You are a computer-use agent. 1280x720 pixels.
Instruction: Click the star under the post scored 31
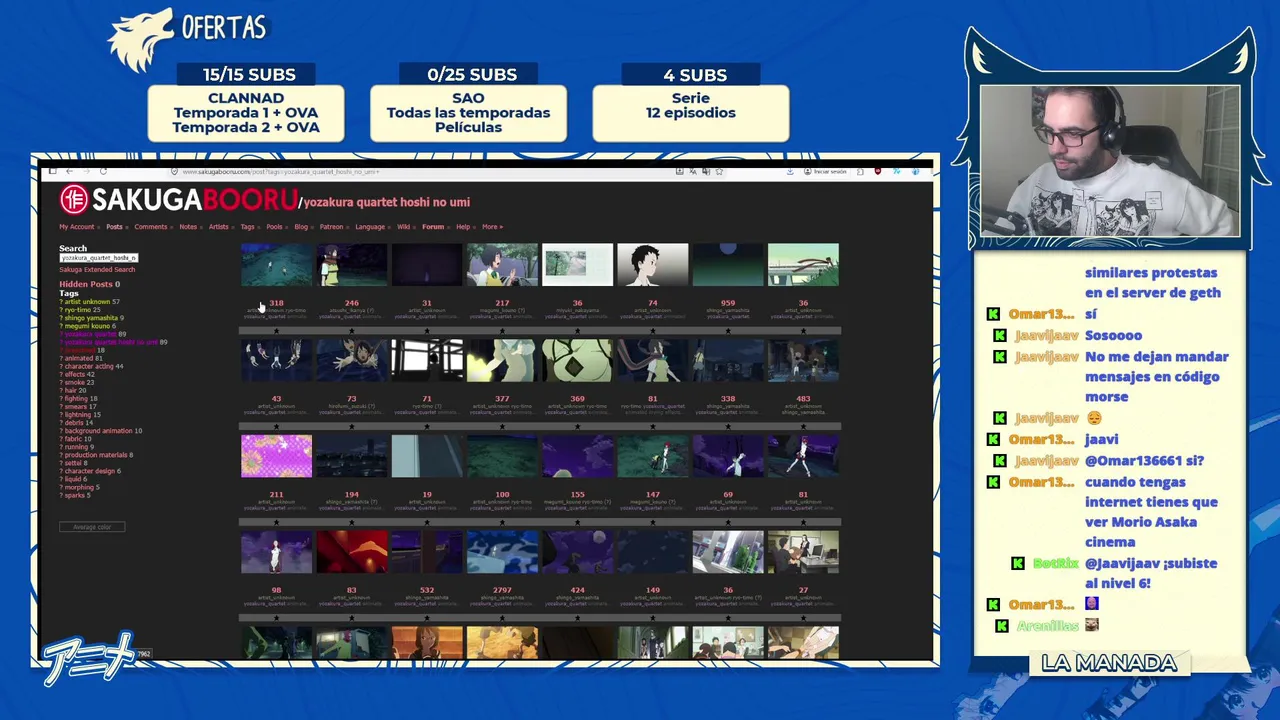(427, 330)
